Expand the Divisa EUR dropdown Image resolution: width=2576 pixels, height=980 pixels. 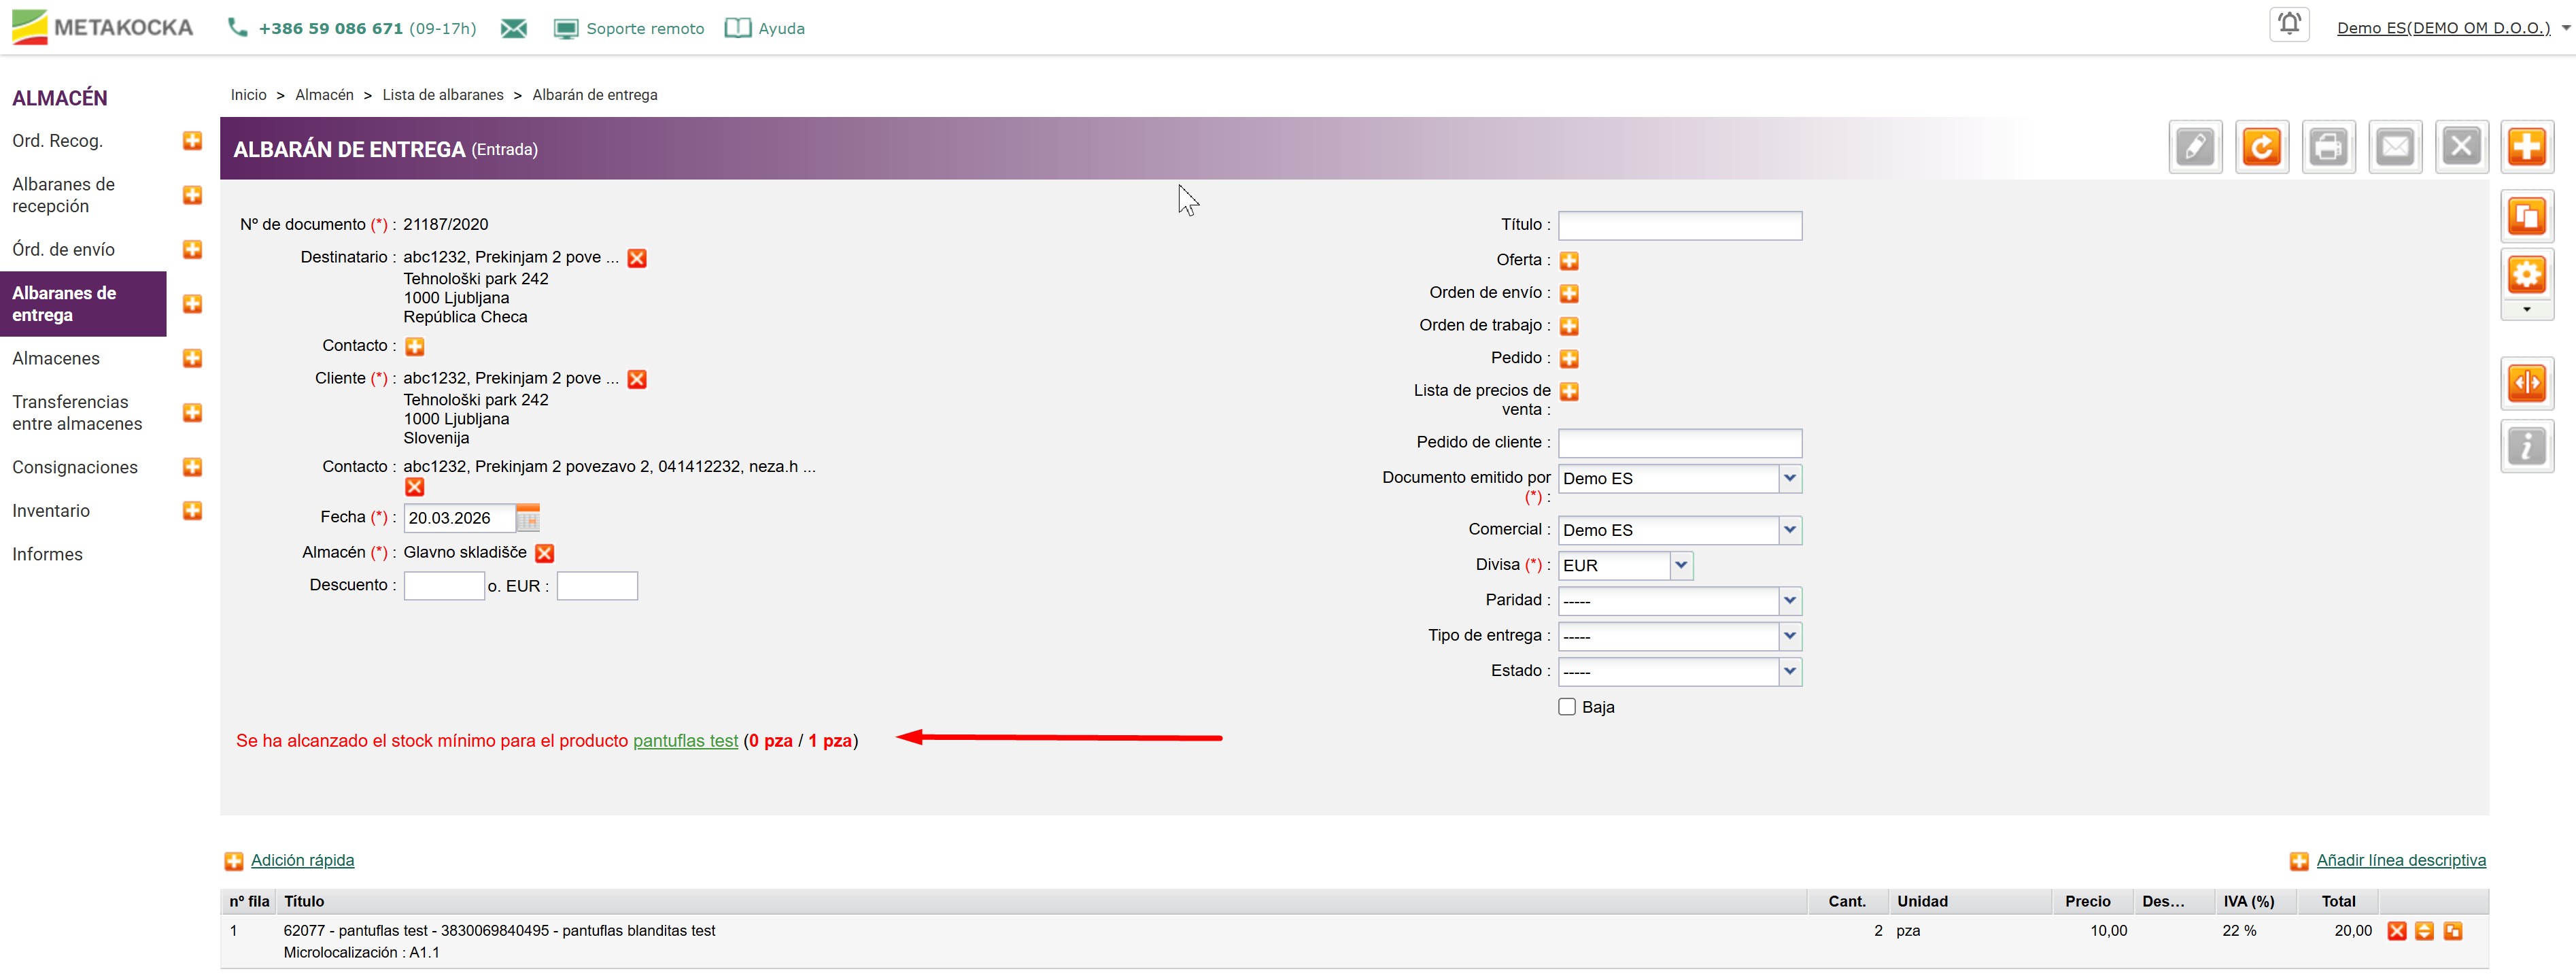1681,566
